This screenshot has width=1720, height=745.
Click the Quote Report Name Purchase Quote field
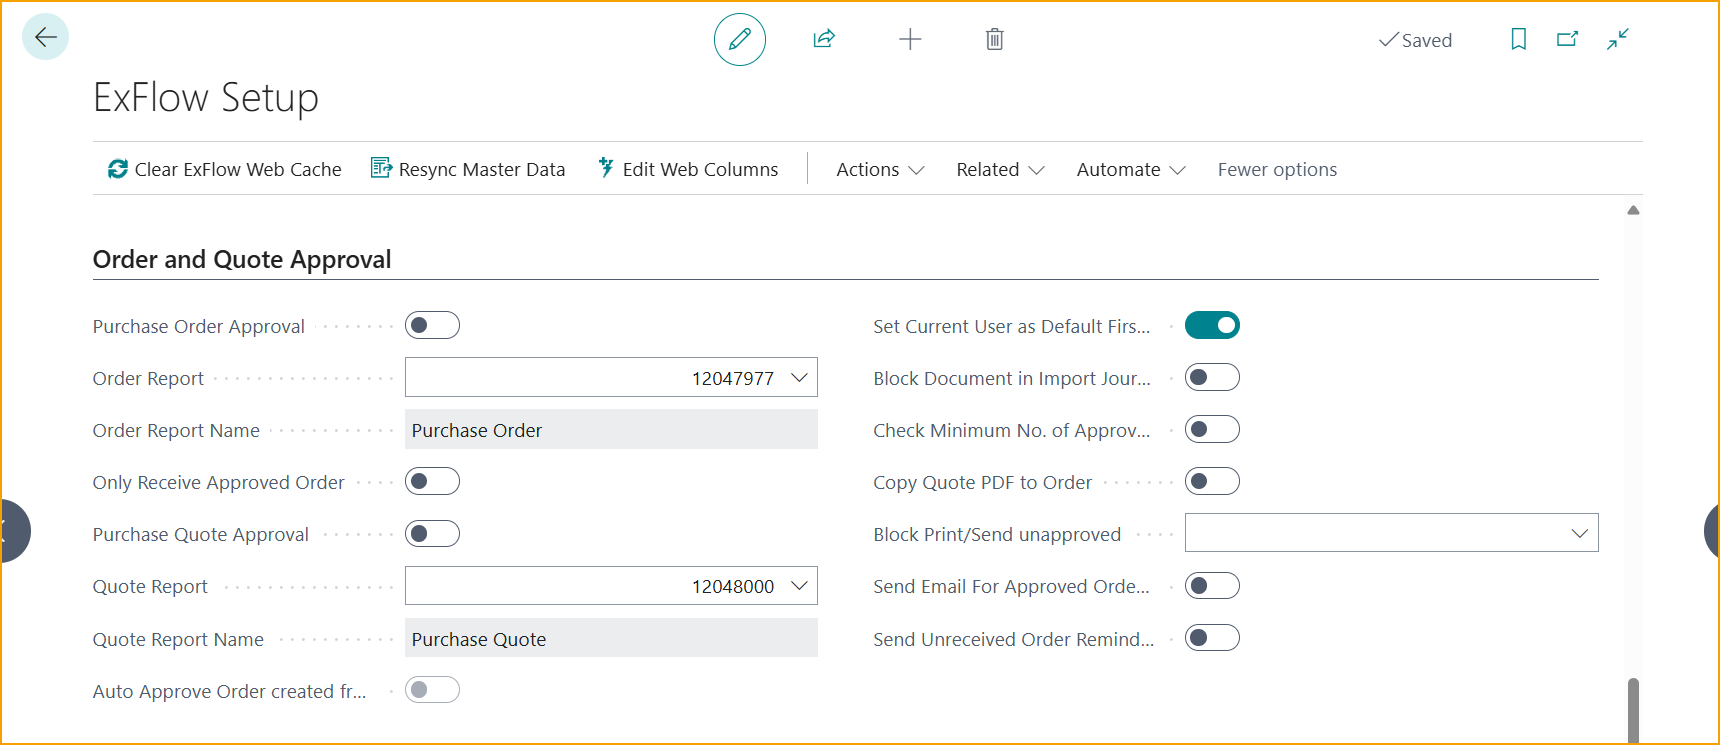(x=611, y=638)
